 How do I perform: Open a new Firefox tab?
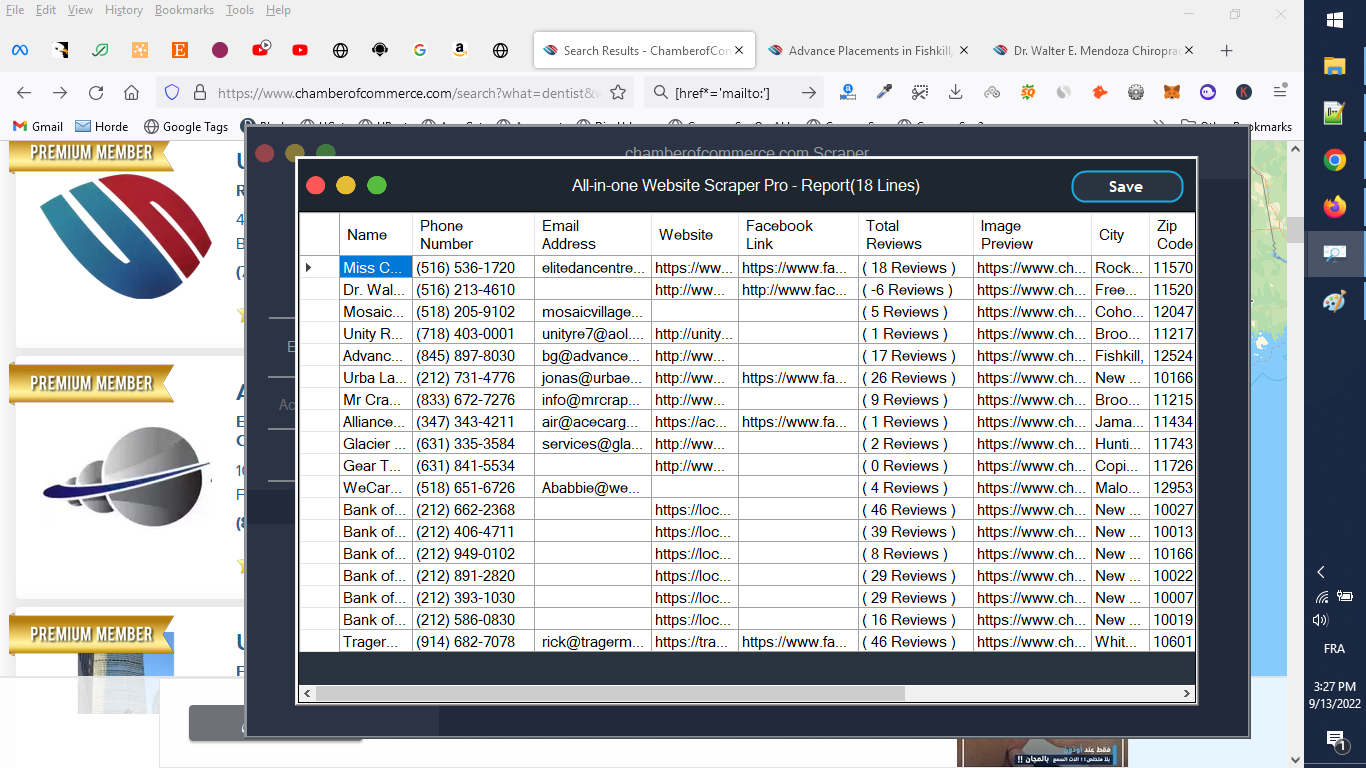(x=1227, y=50)
